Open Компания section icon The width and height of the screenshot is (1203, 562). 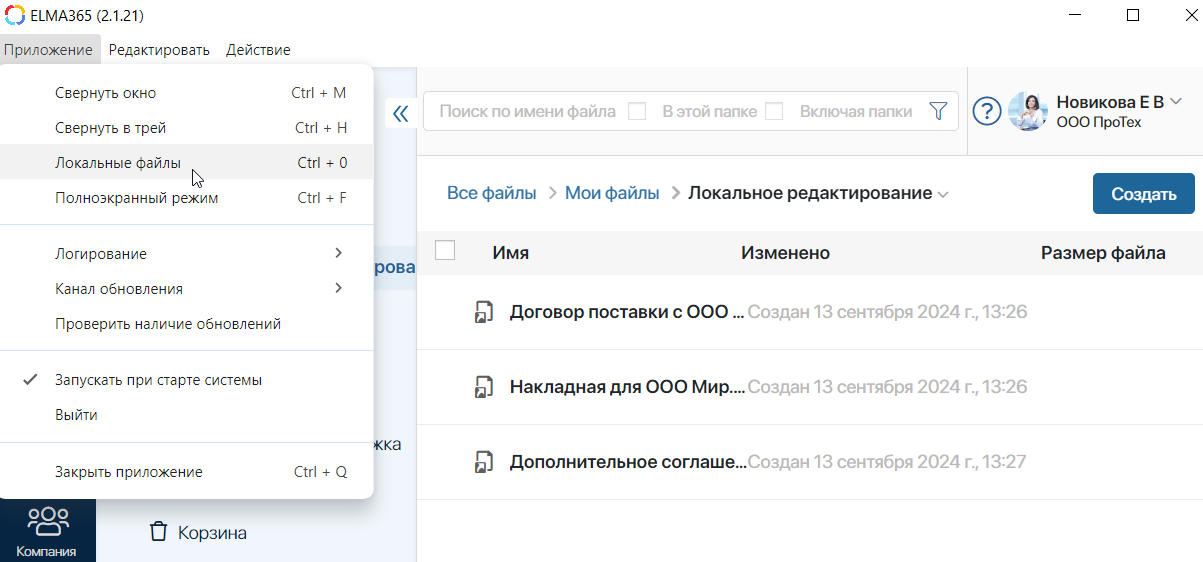[x=48, y=521]
